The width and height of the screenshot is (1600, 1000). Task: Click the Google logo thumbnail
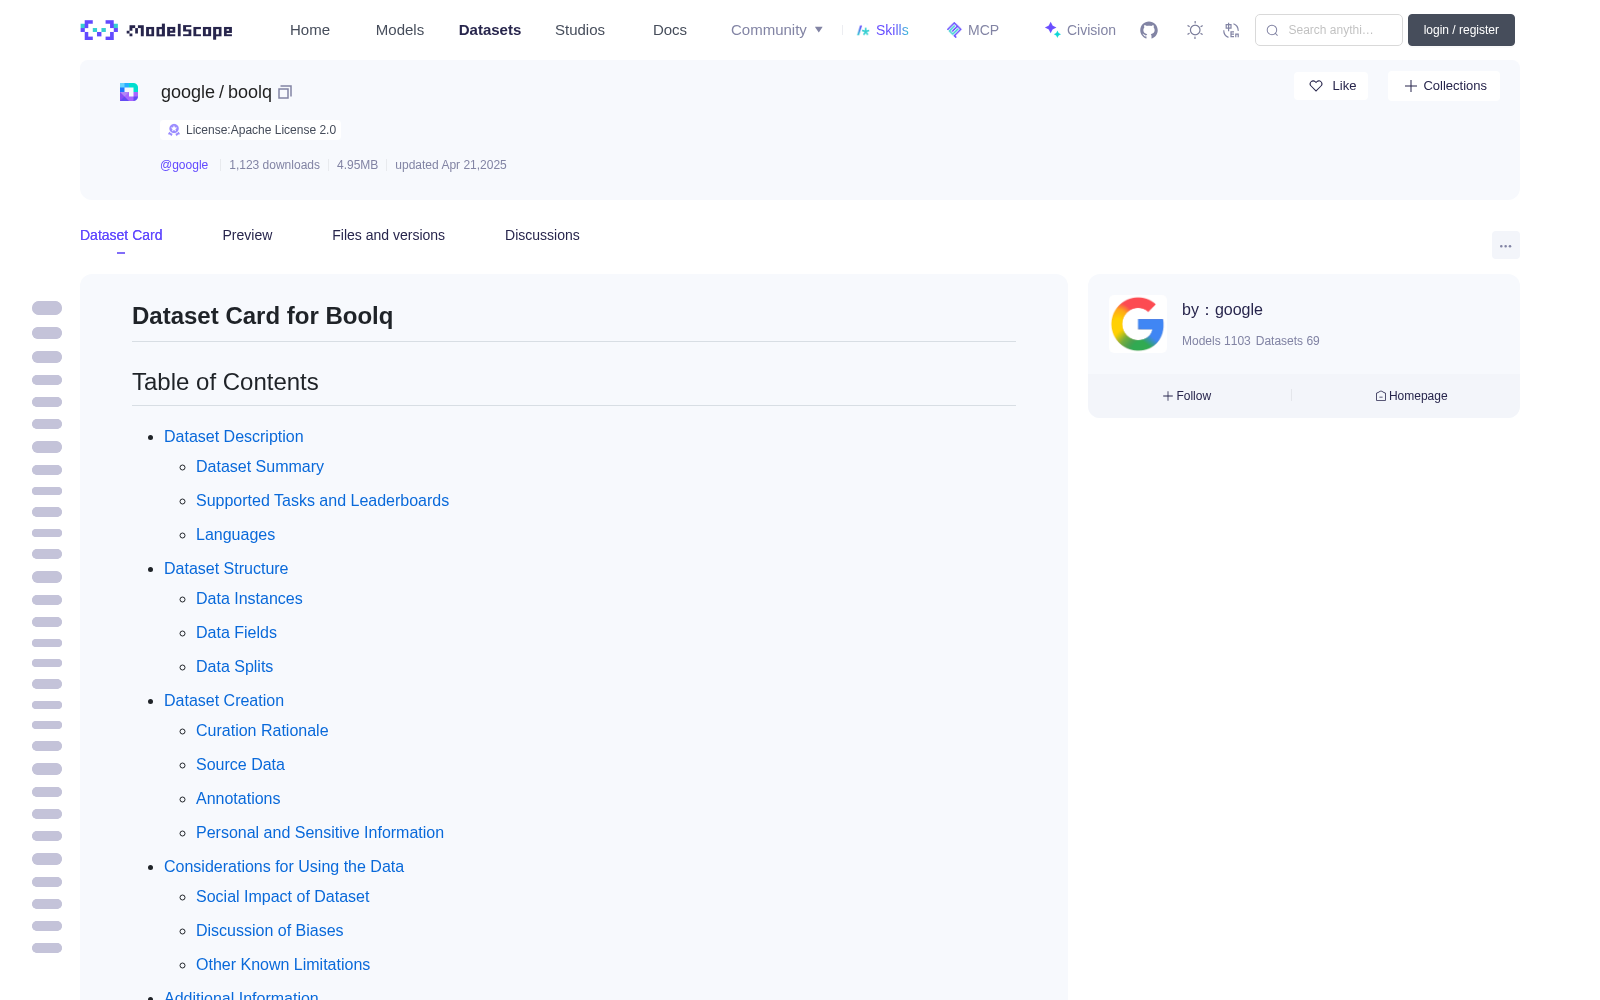pyautogui.click(x=1138, y=324)
